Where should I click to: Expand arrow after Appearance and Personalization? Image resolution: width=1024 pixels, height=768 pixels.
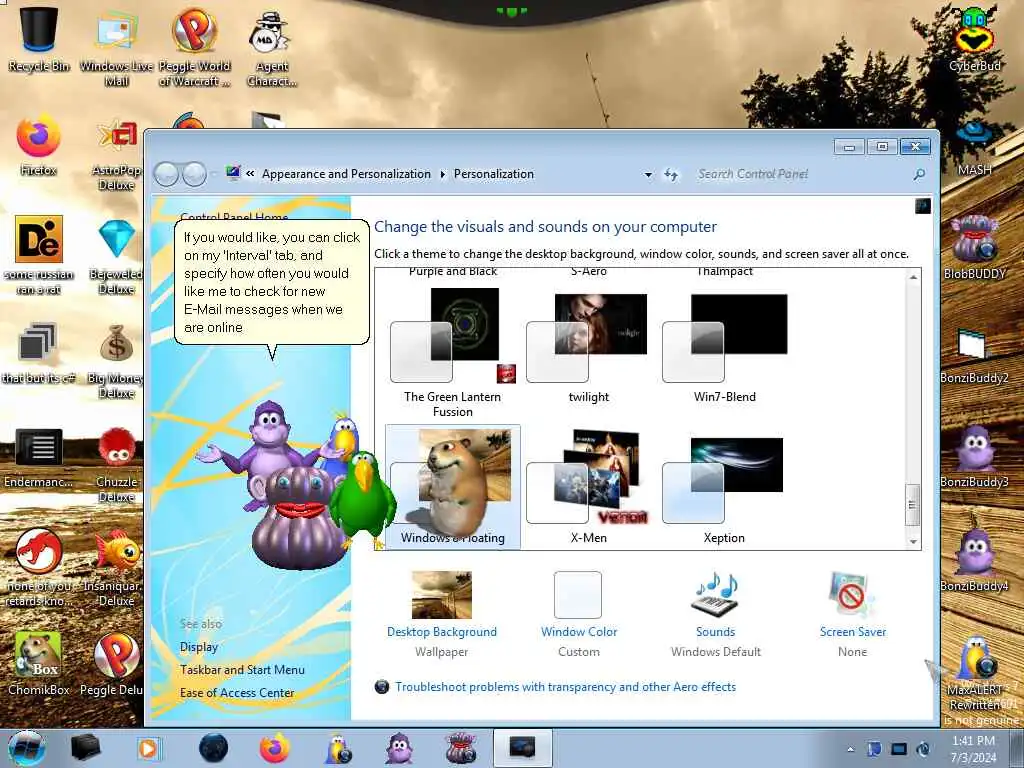point(442,174)
